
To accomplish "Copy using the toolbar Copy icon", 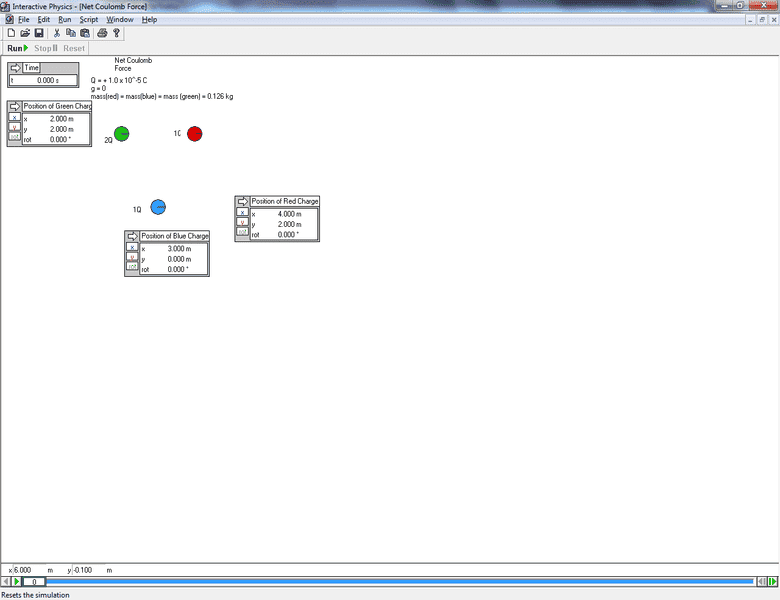I will coord(71,33).
